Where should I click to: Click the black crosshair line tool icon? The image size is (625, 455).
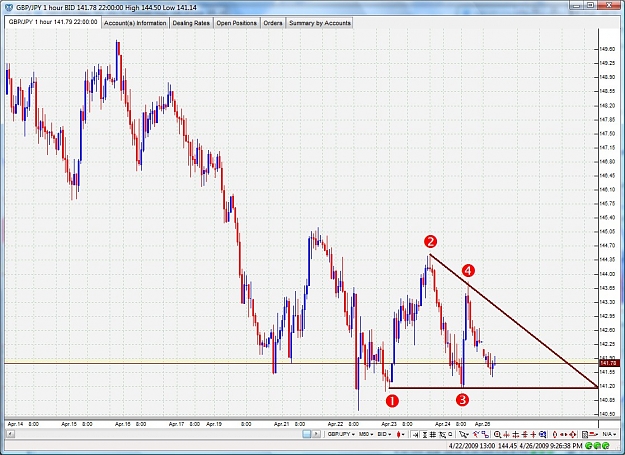[x=516, y=434]
